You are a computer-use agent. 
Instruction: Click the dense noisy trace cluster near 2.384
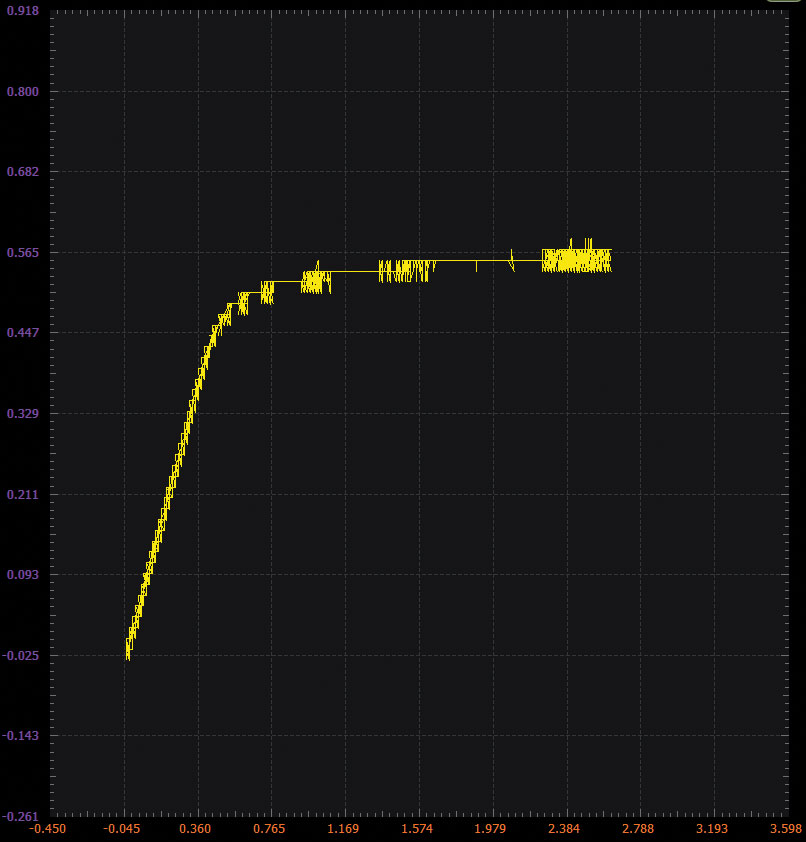[577, 260]
